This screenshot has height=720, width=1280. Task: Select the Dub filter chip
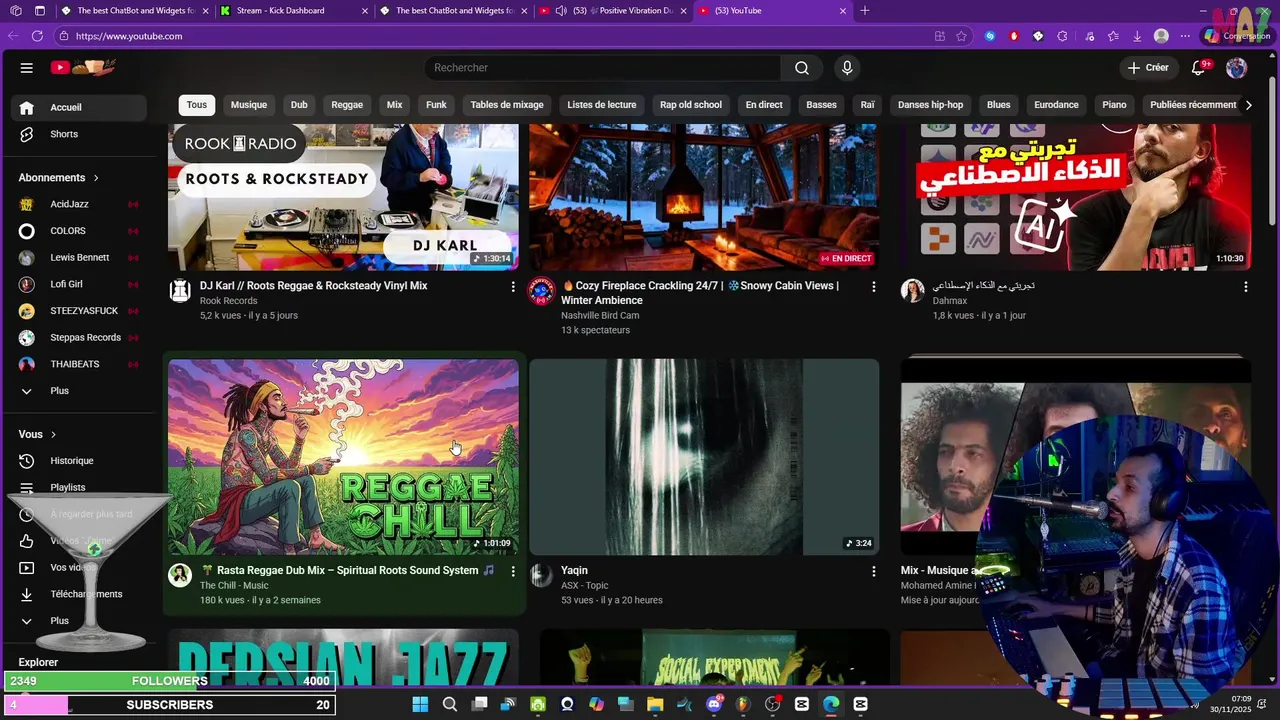[299, 105]
